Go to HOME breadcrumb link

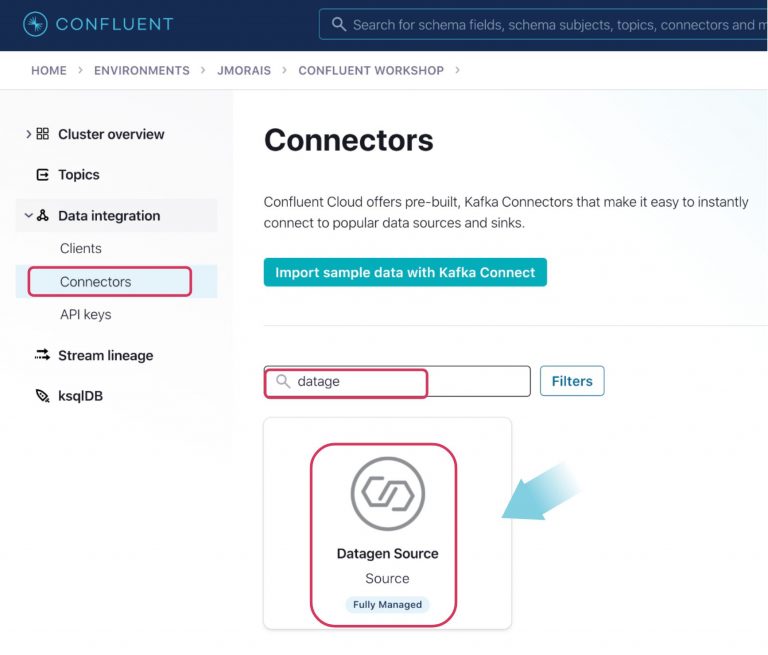49,71
